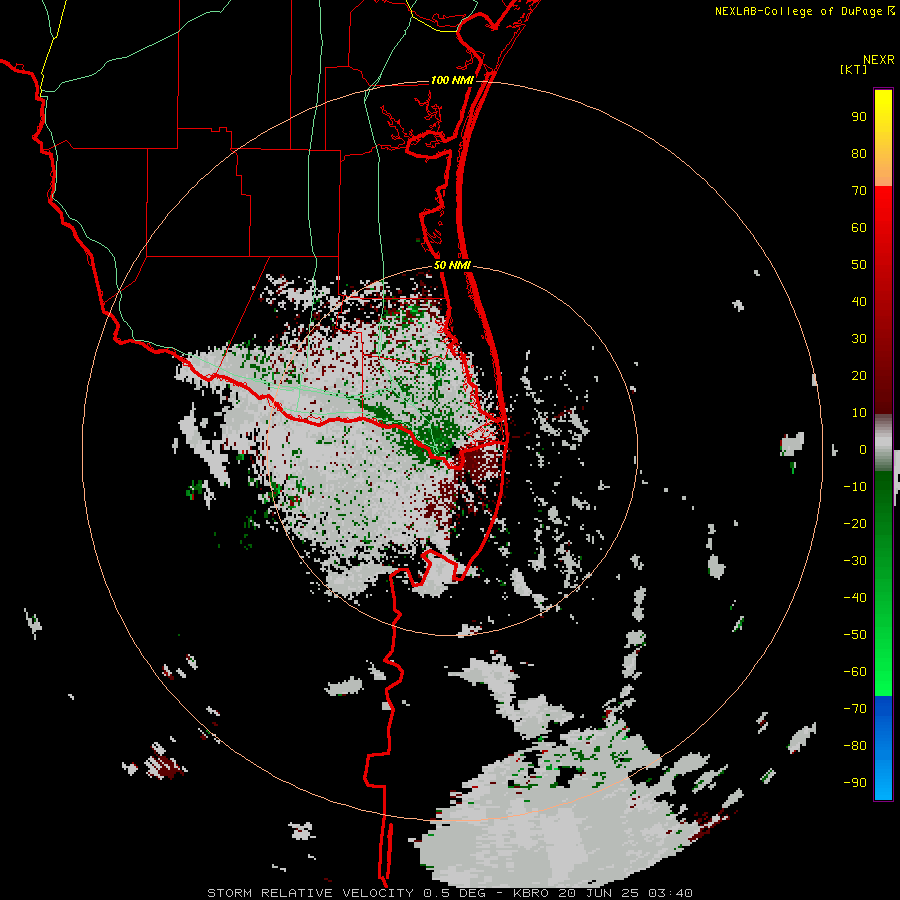
Task: Click the '50 NMI' range ring label
Action: coord(452,265)
